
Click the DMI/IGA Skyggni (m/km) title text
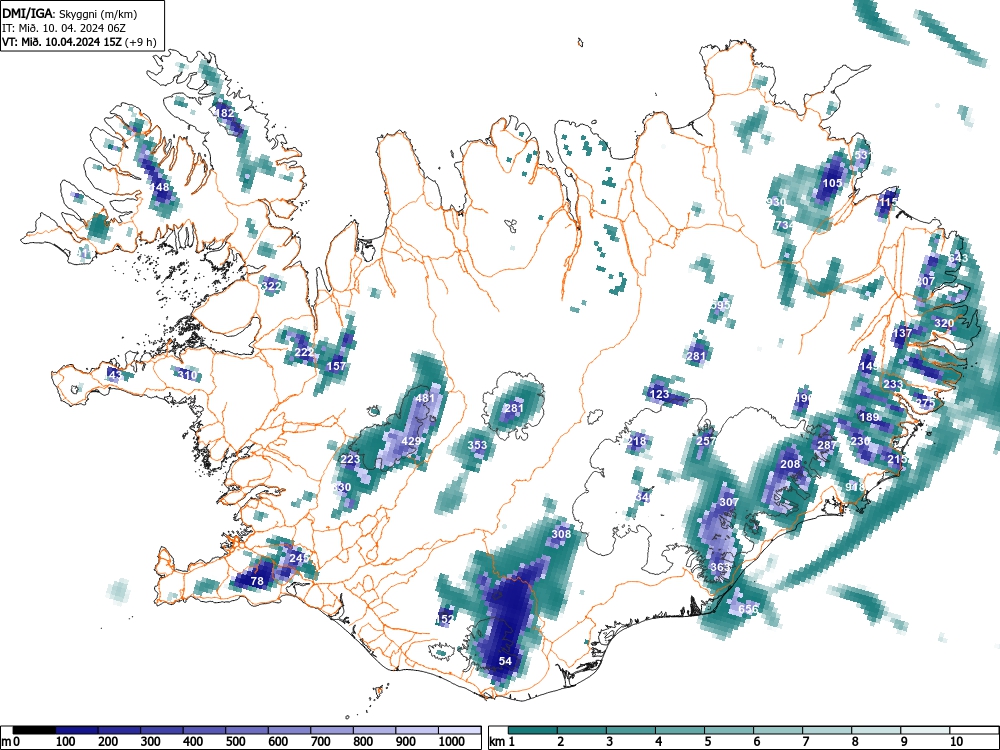[70, 13]
